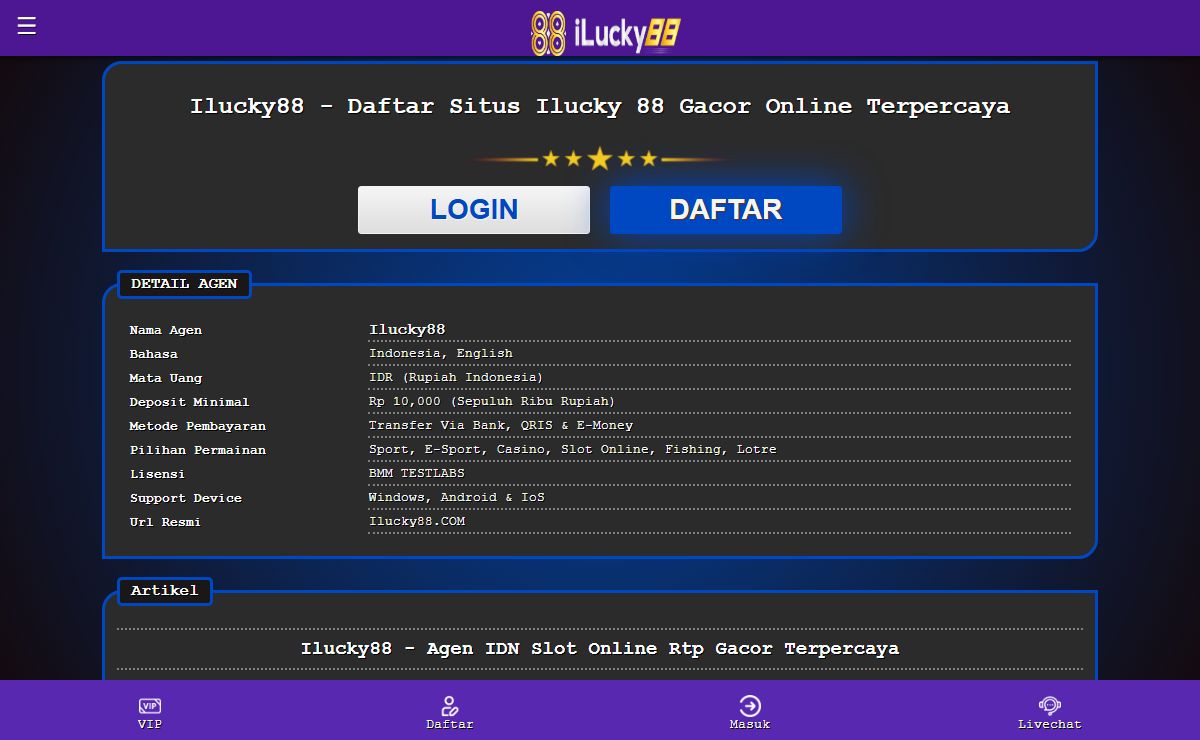Click the 'Mata Uang' row label
1200x740 pixels.
(166, 378)
